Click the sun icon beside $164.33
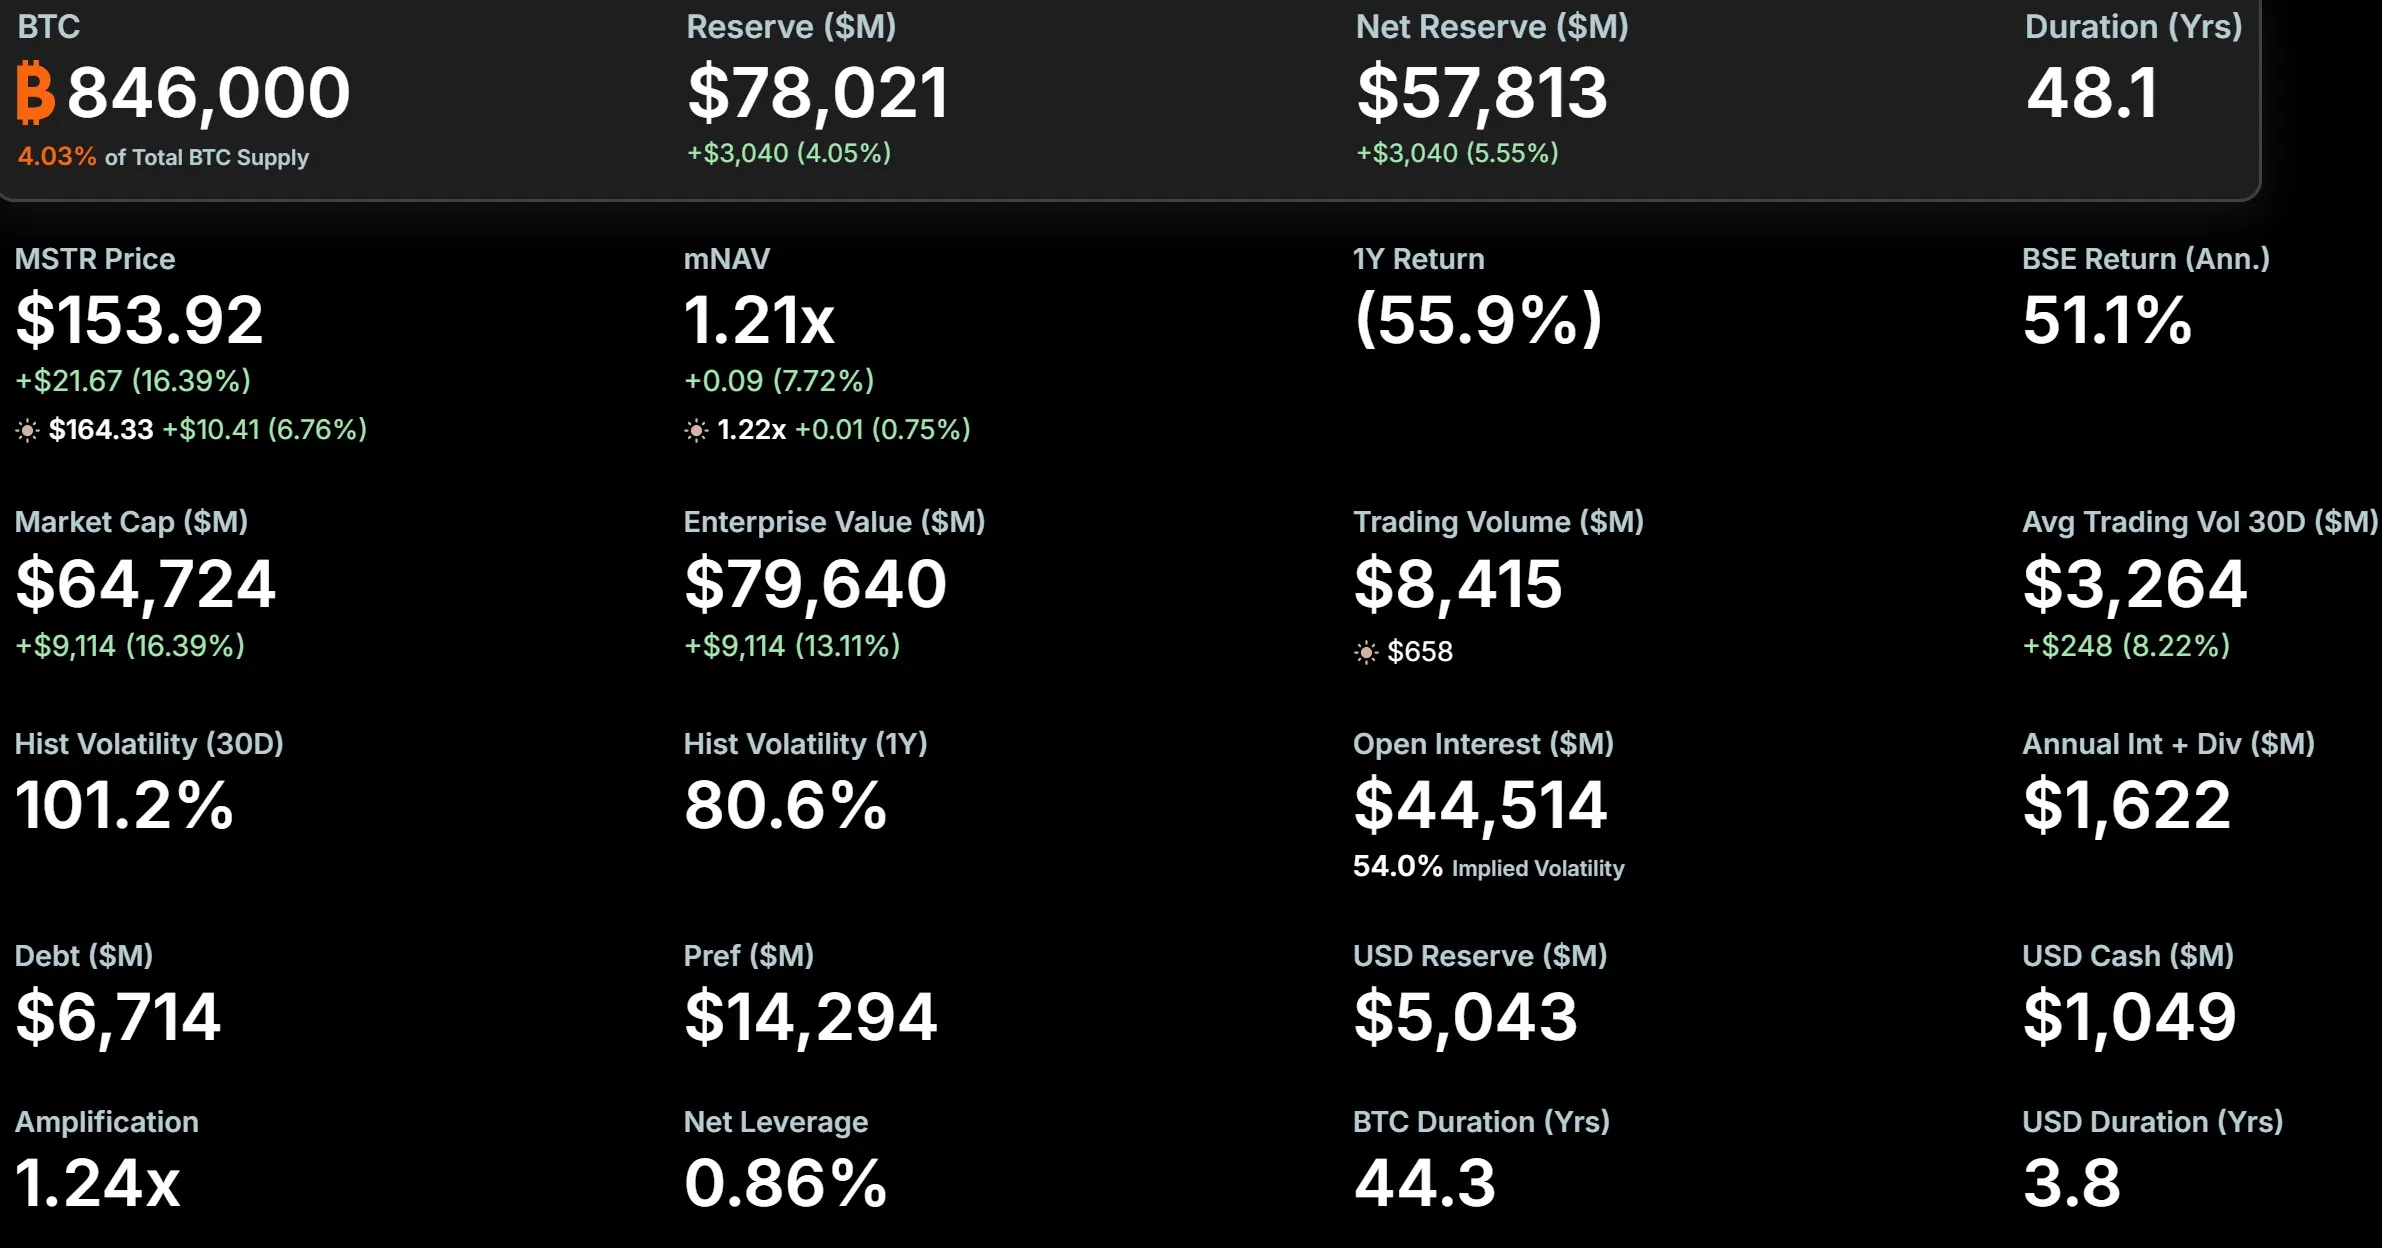 point(28,431)
